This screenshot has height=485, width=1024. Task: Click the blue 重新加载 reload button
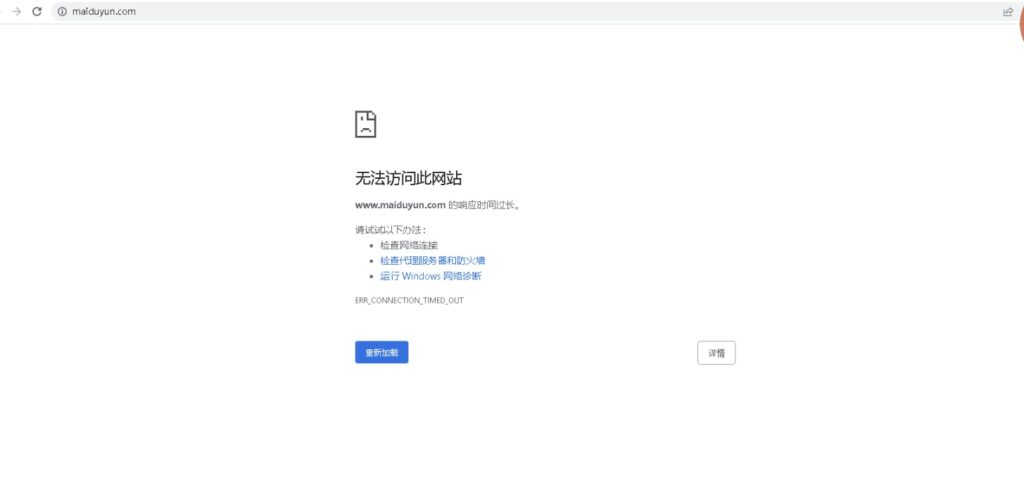click(x=381, y=352)
